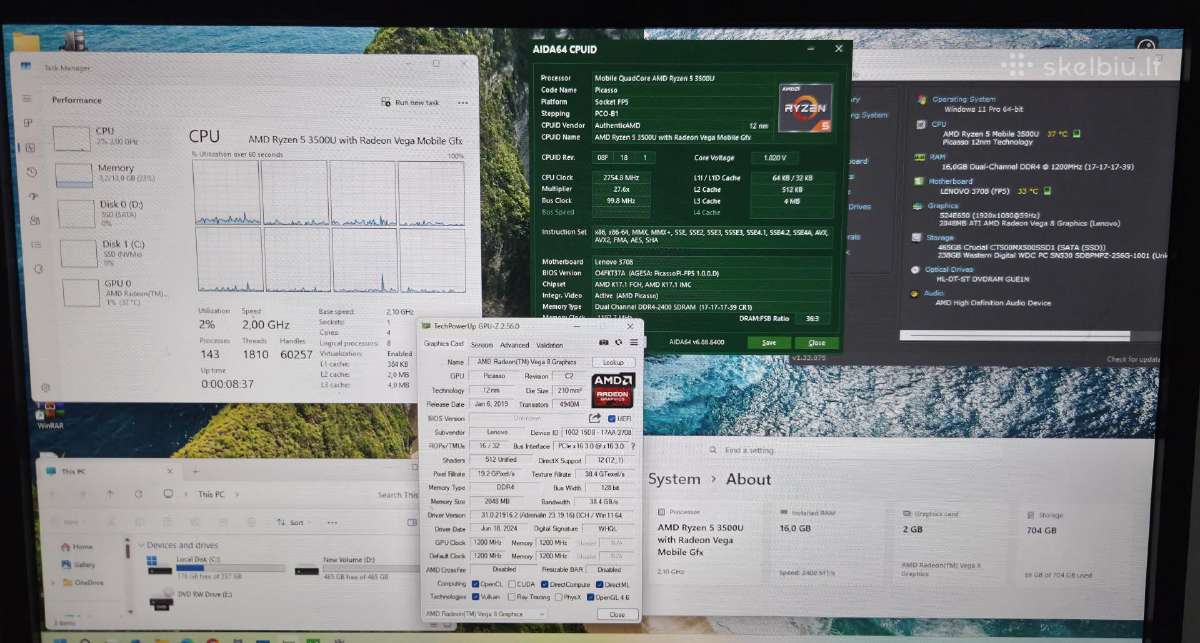Click Run new task in Task Manager

(410, 103)
